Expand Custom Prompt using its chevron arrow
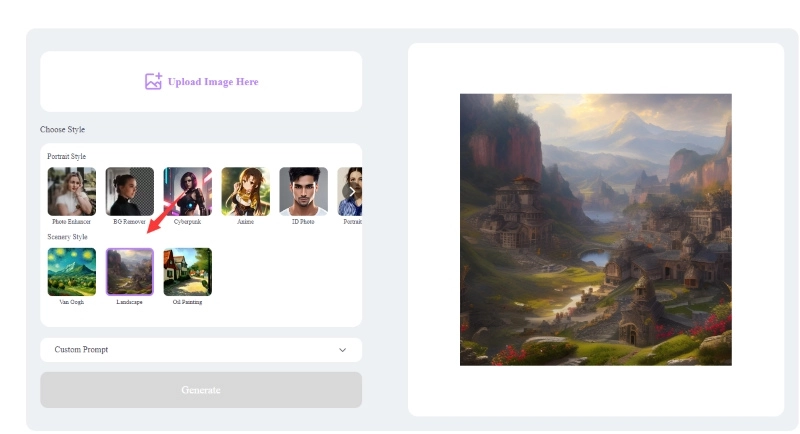 (x=342, y=350)
